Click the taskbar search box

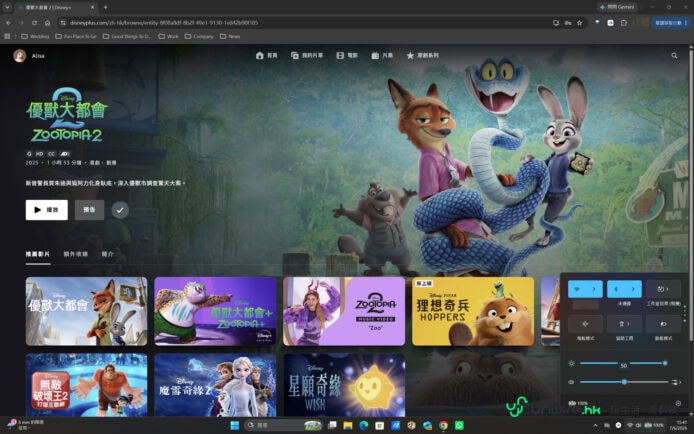pos(283,426)
